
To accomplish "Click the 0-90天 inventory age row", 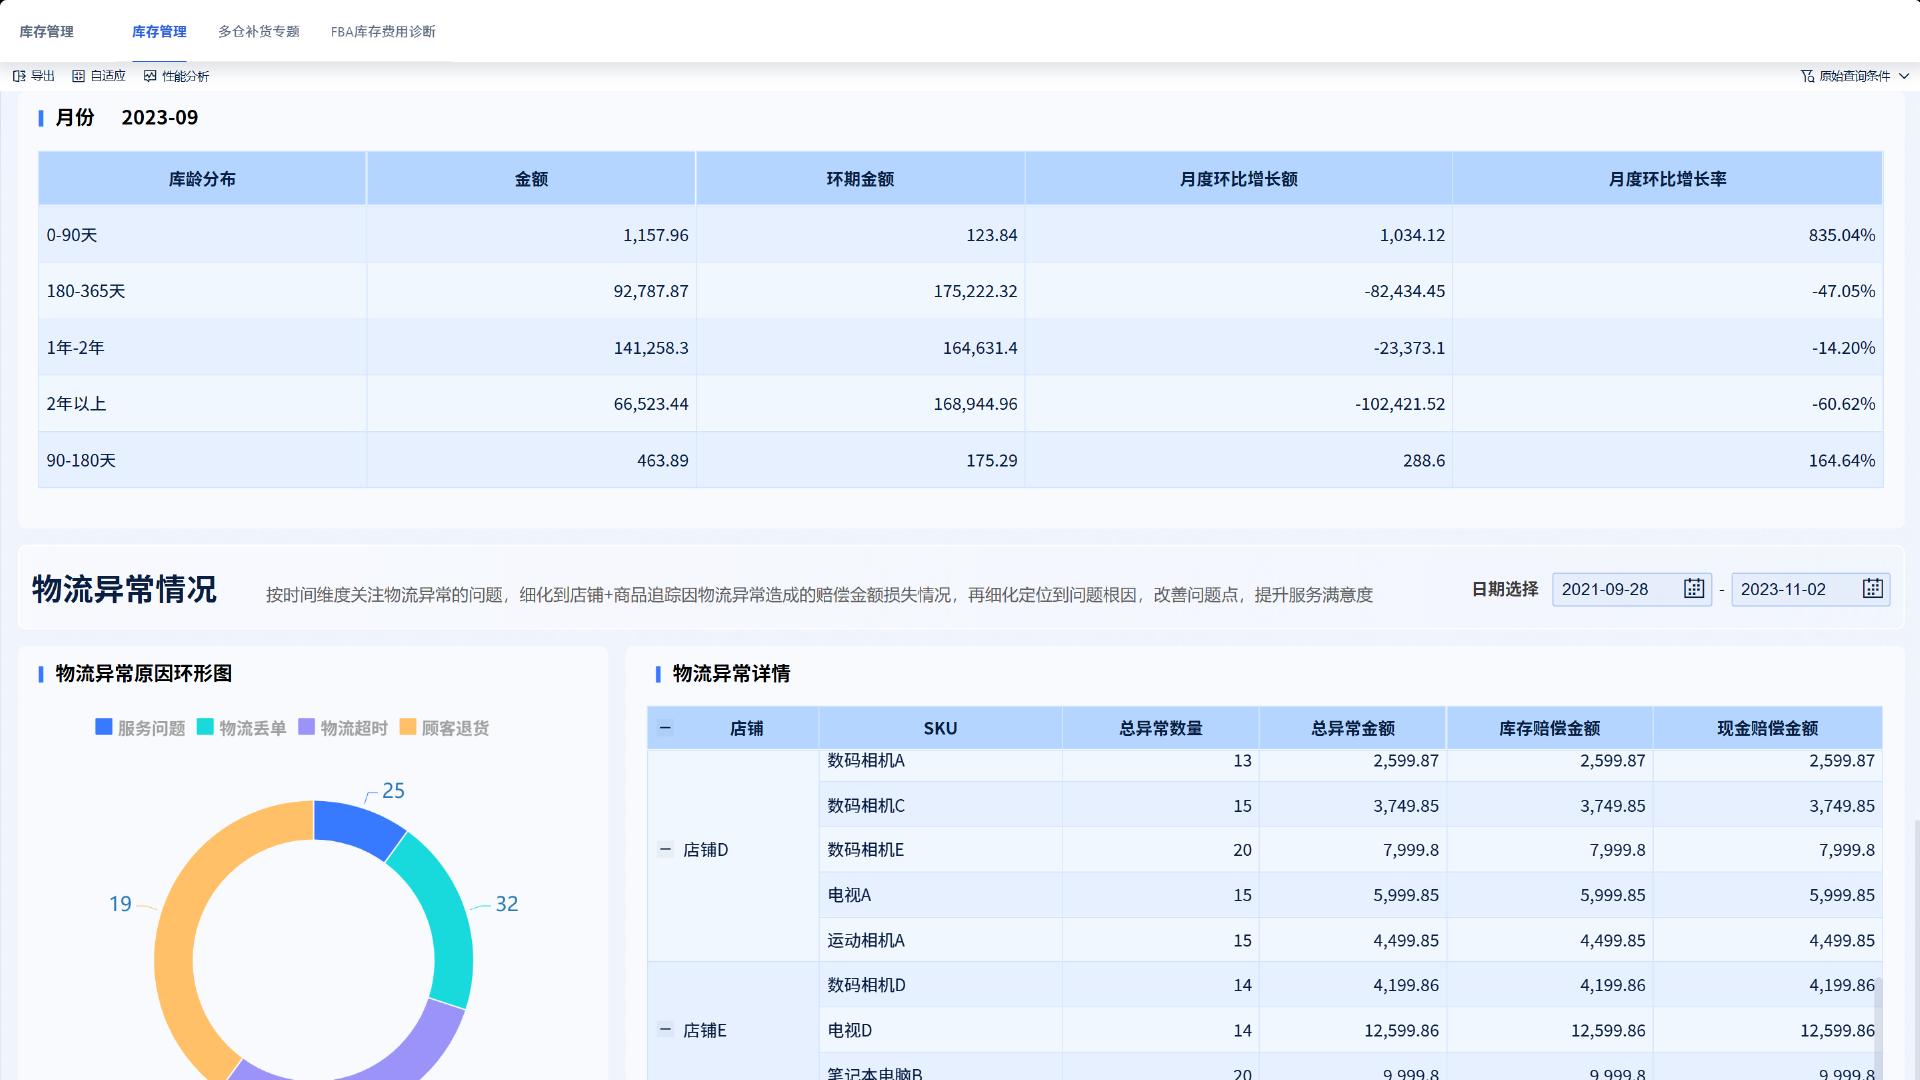I will pos(73,235).
